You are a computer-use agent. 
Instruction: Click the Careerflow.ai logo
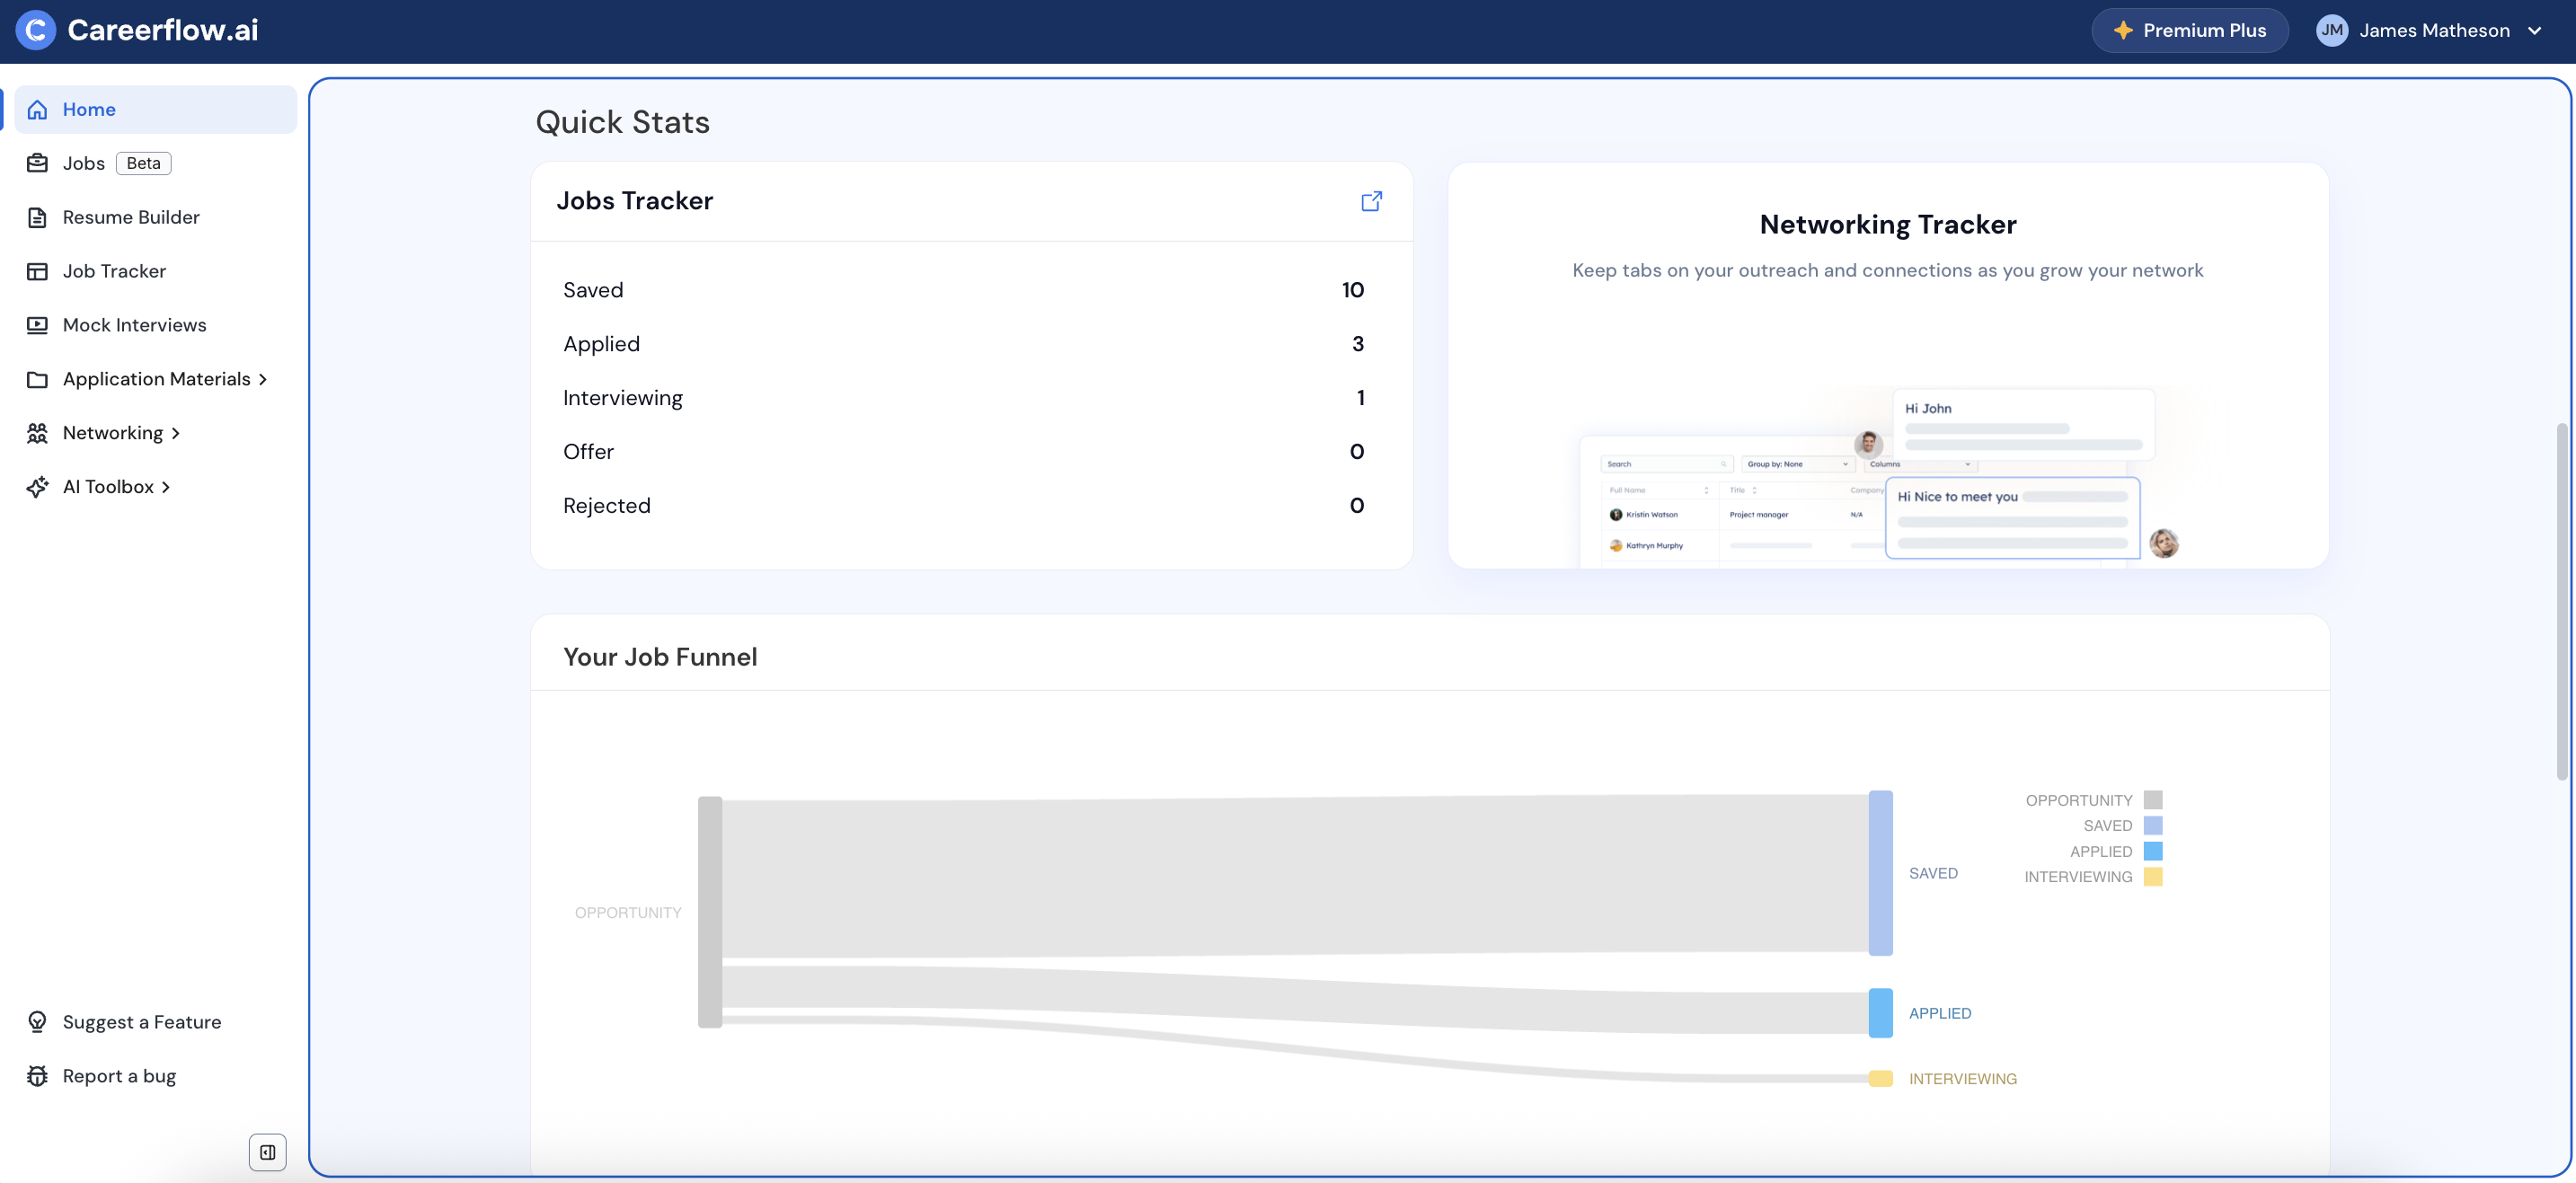pos(137,30)
